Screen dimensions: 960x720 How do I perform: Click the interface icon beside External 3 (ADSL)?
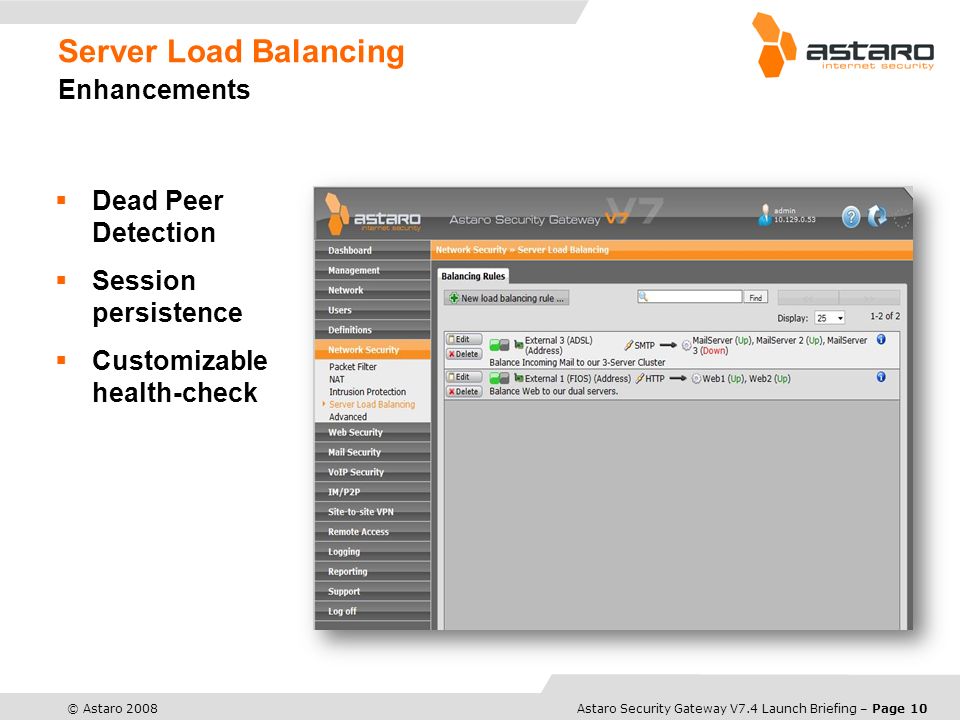coord(519,345)
